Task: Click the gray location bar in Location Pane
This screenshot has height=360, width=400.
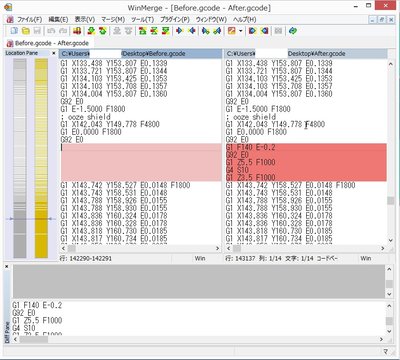Action: coord(20,158)
